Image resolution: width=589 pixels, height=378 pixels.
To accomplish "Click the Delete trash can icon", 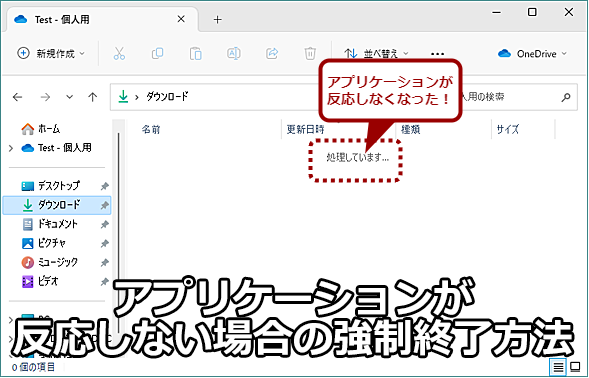I will coord(310,53).
